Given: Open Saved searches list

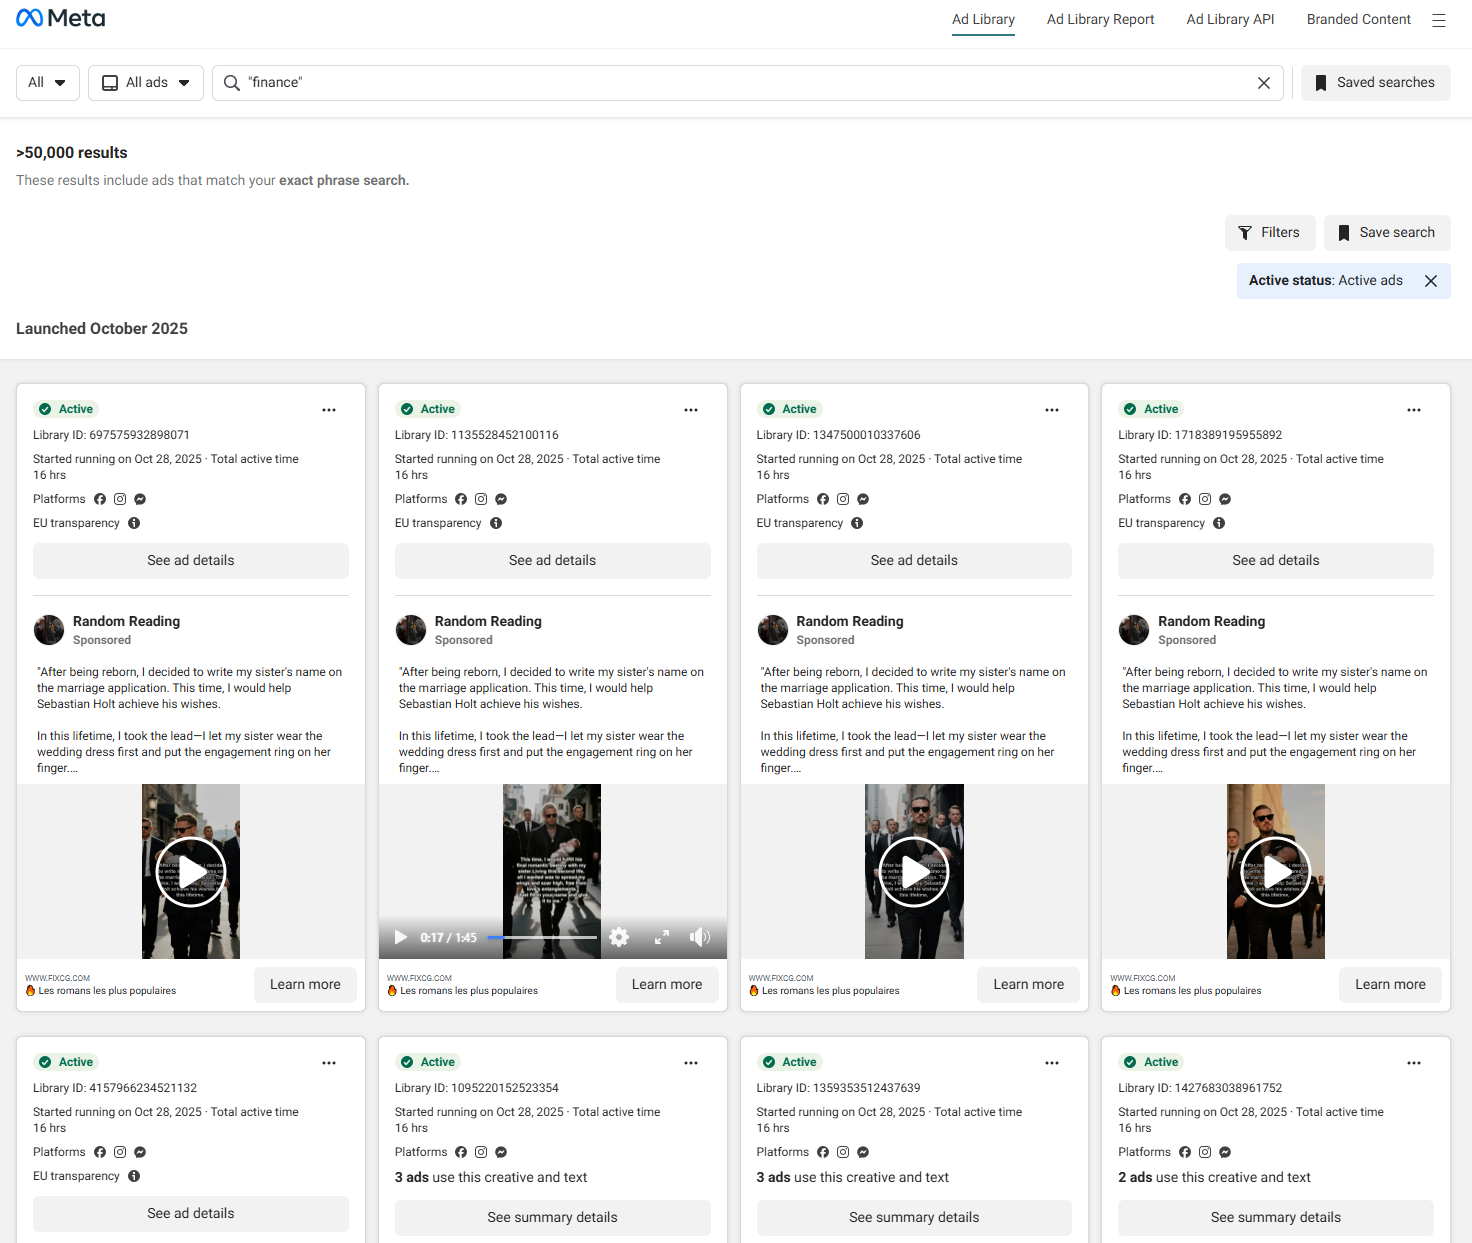Looking at the screenshot, I should [x=1375, y=83].
